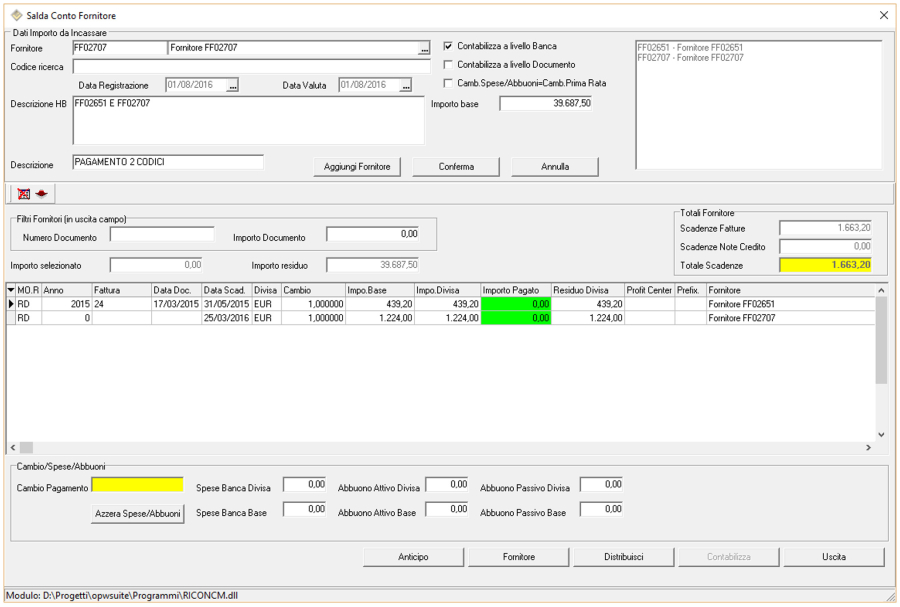Sort by the Data Scad. column header

click(x=225, y=290)
